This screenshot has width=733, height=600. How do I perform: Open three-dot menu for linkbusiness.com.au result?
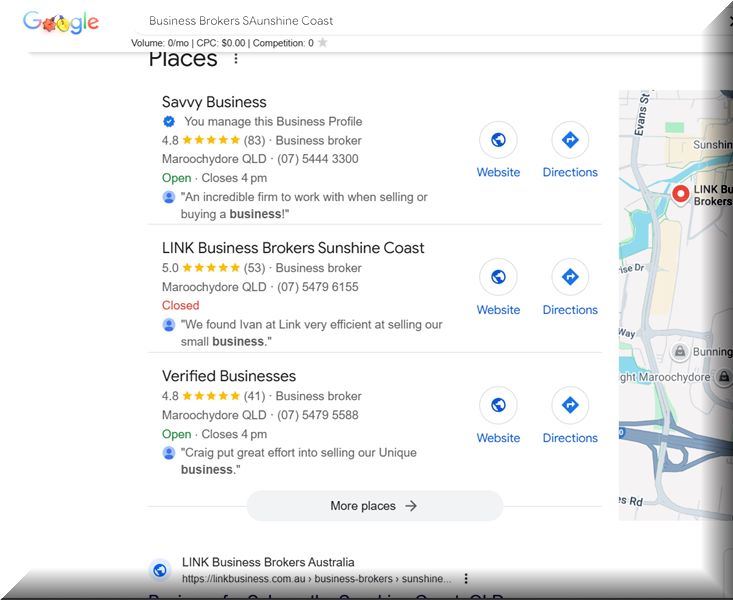coord(466,578)
